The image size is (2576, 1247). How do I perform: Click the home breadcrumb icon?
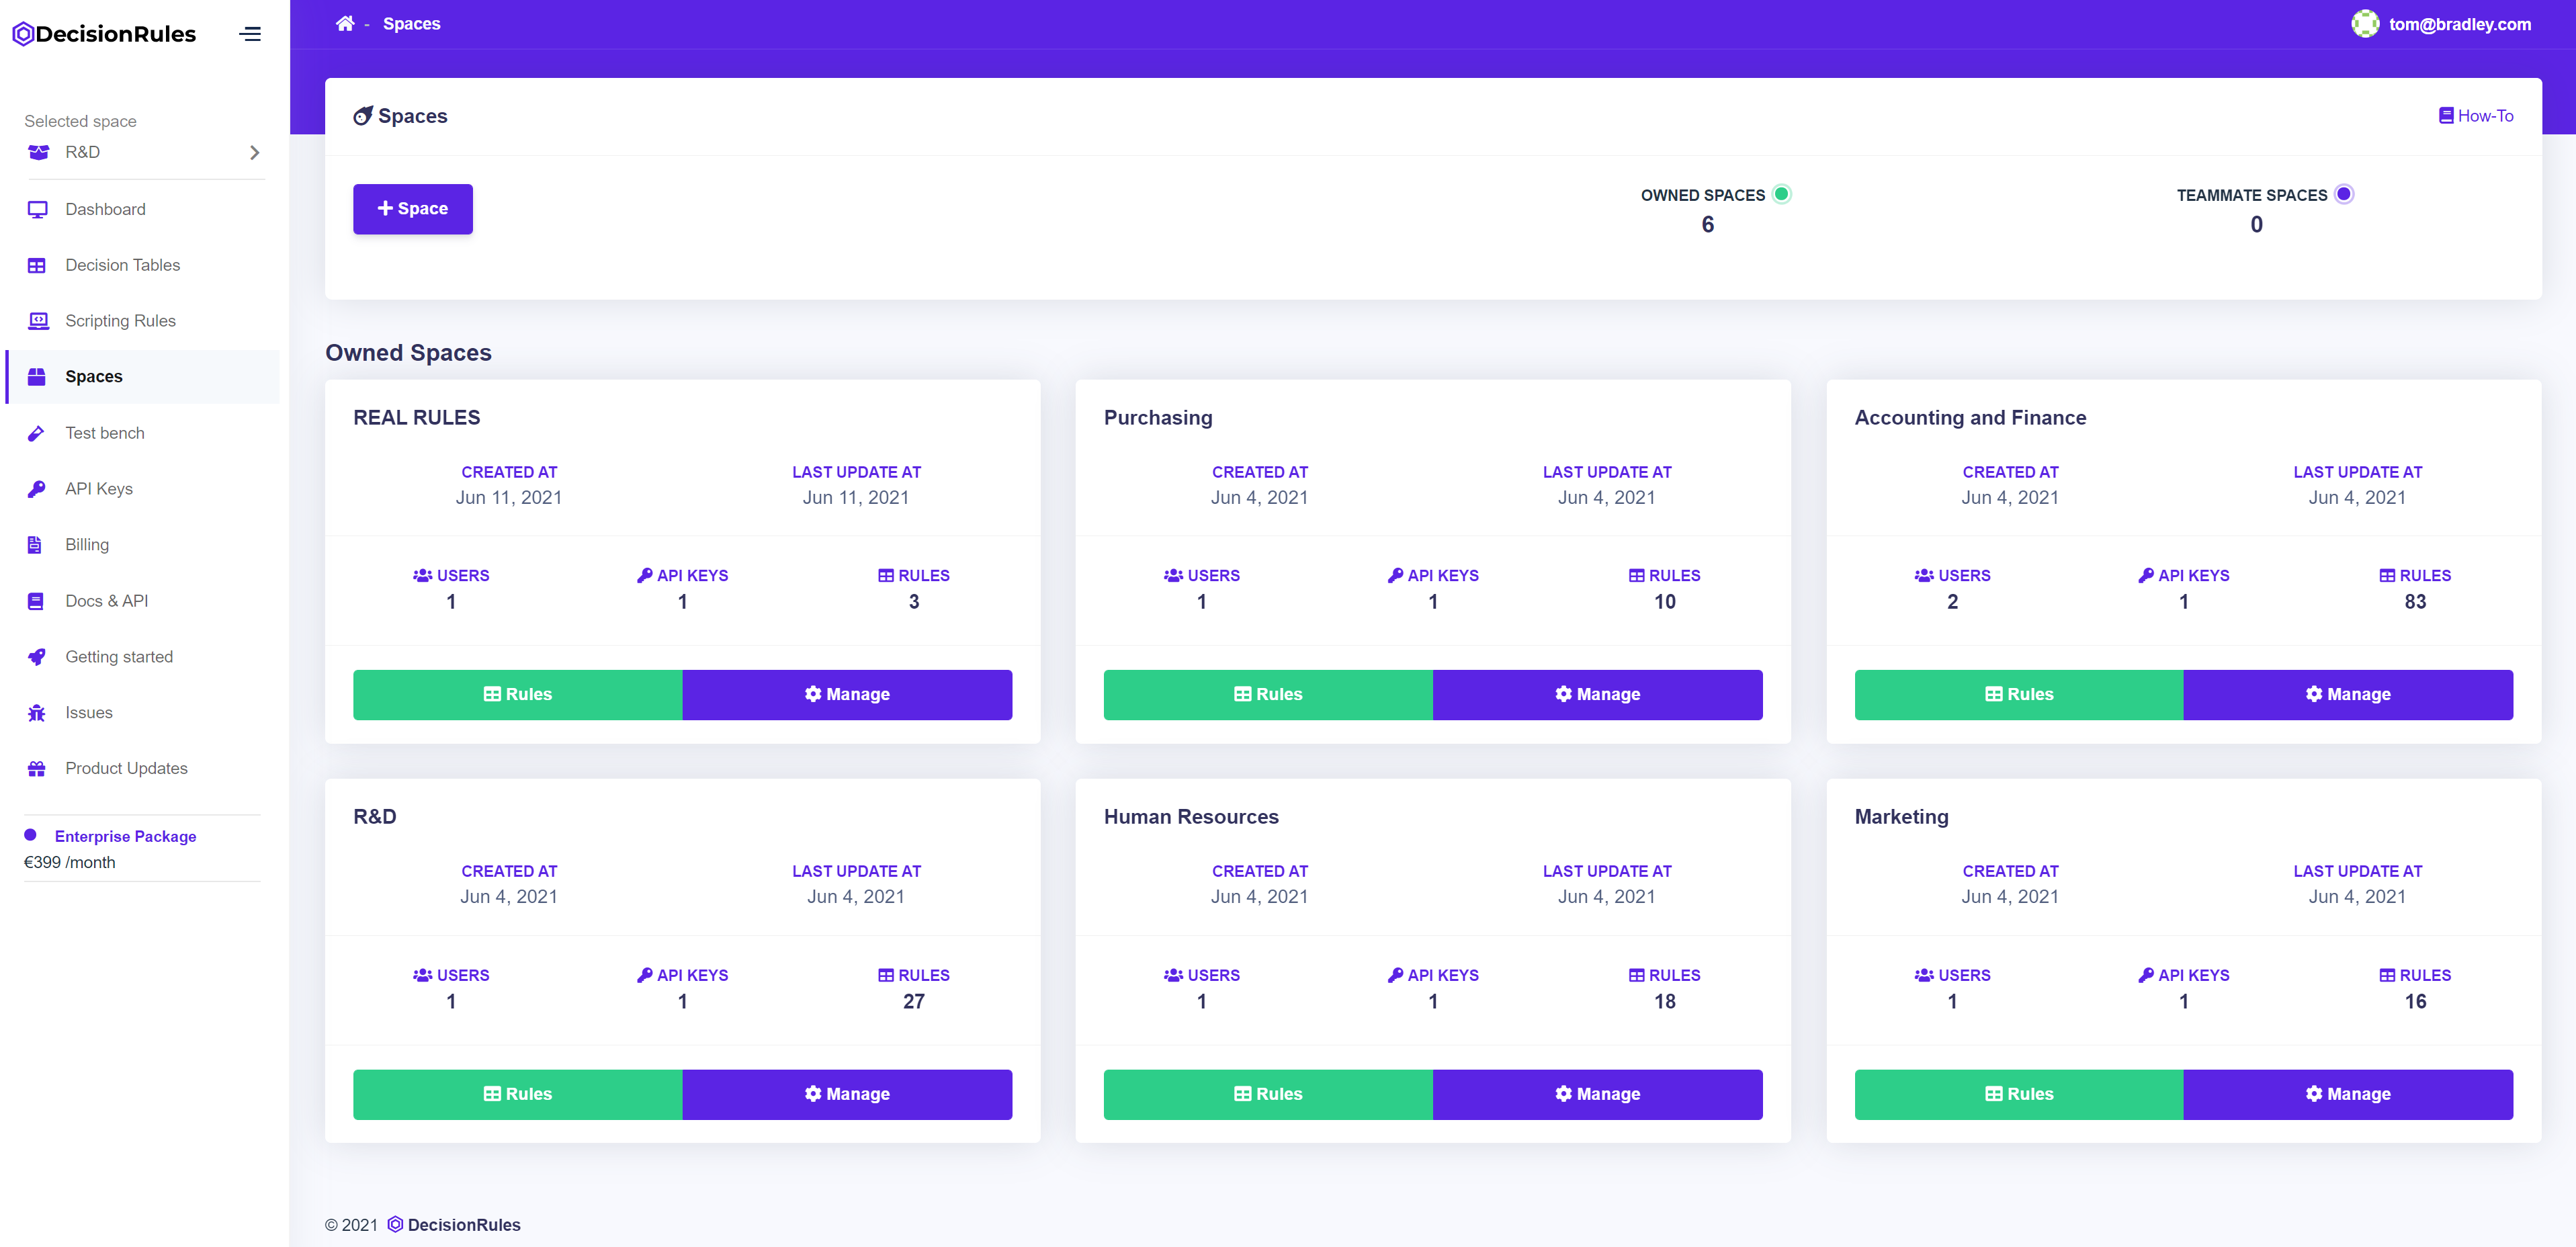345,23
